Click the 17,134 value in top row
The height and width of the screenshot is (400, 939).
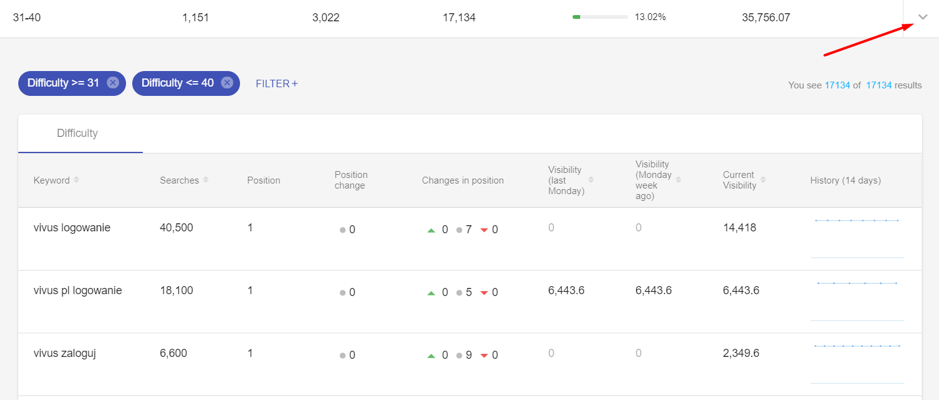pyautogui.click(x=459, y=17)
